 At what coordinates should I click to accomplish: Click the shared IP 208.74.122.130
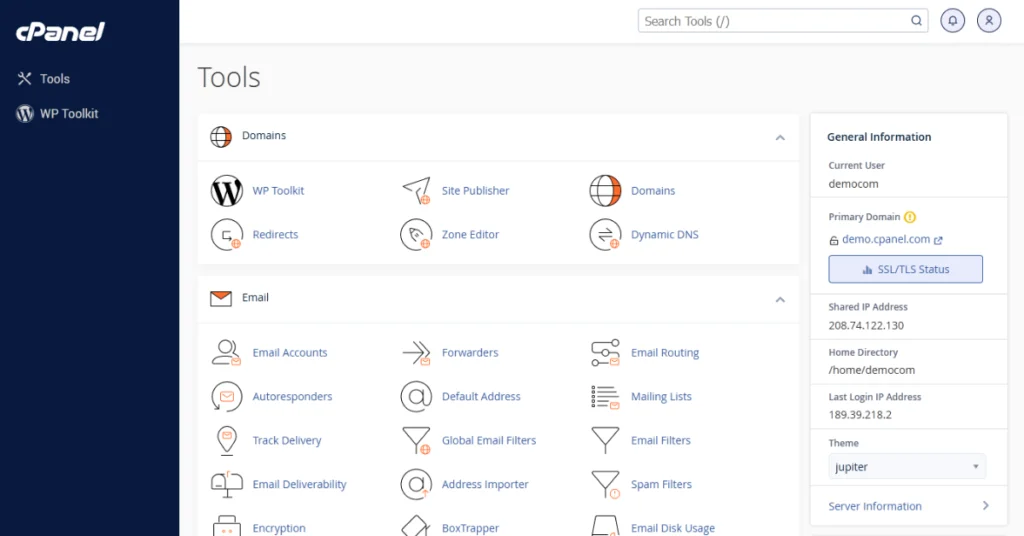click(x=866, y=325)
